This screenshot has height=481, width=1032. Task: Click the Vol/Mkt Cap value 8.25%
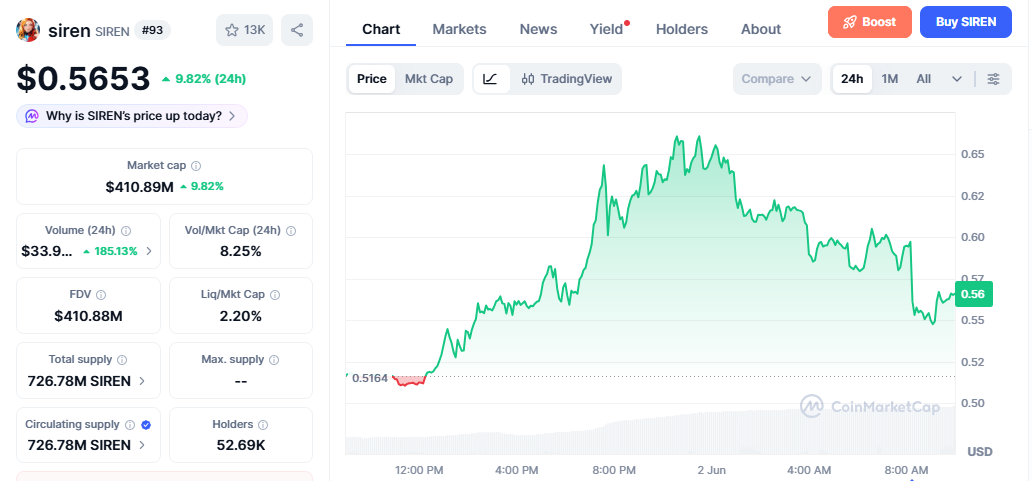pyautogui.click(x=241, y=251)
